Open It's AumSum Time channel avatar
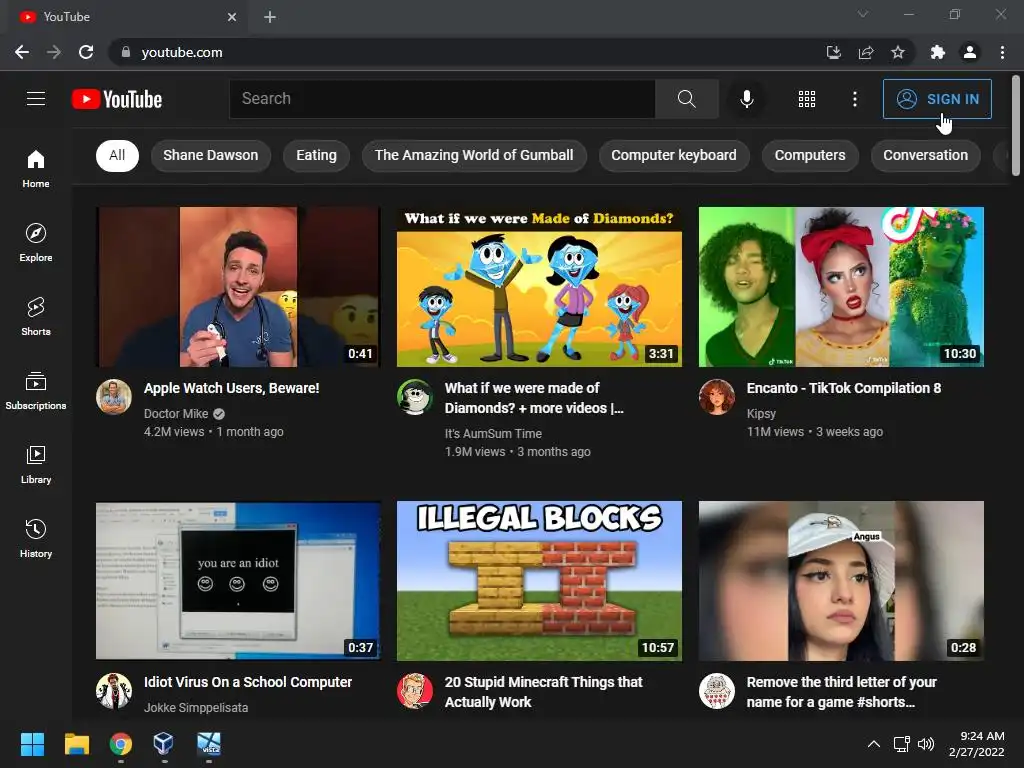The height and width of the screenshot is (768, 1024). pyautogui.click(x=415, y=396)
